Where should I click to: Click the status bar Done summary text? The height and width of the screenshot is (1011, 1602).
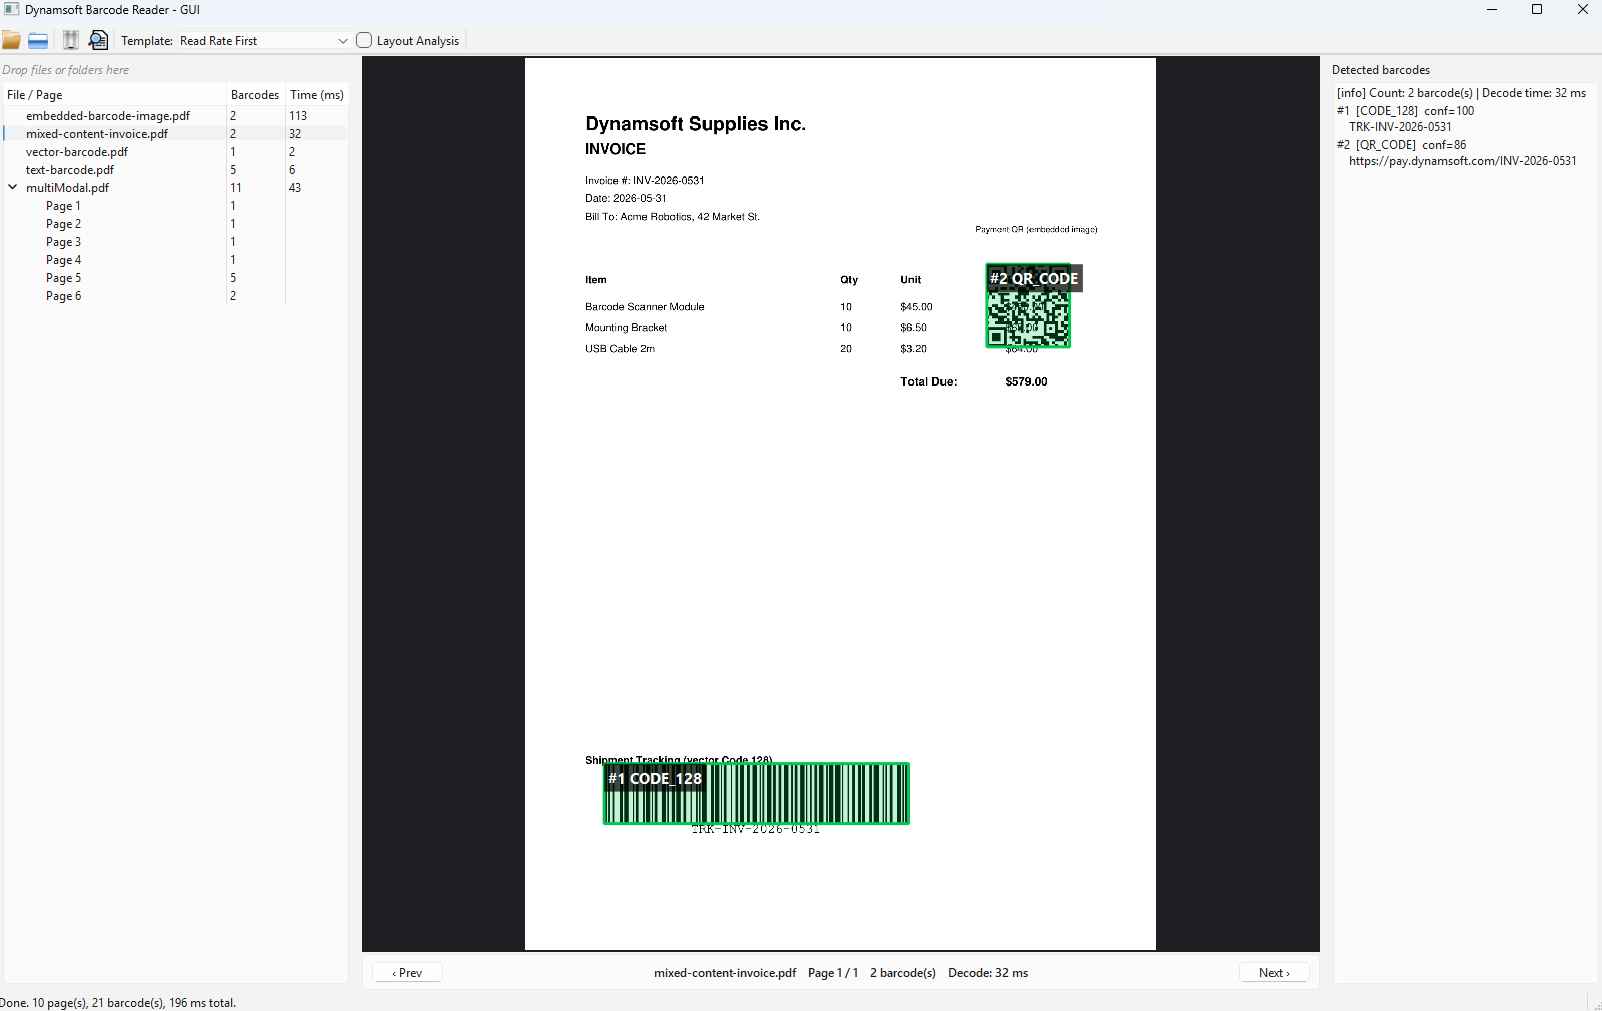(x=118, y=1003)
